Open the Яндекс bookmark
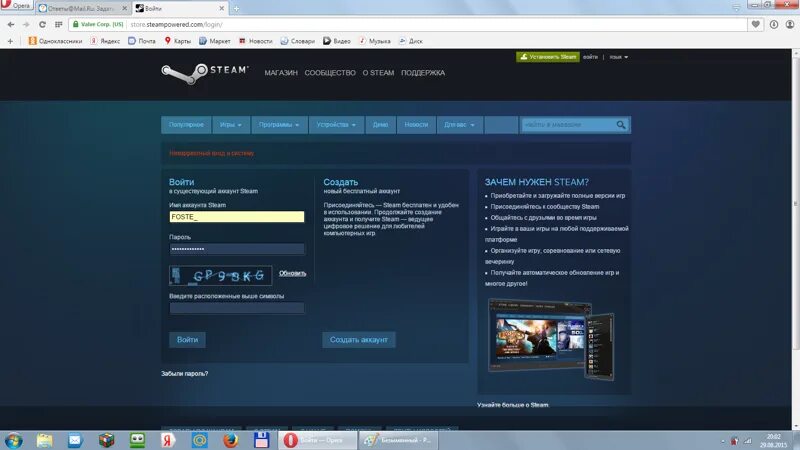The width and height of the screenshot is (800, 450). pyautogui.click(x=105, y=41)
